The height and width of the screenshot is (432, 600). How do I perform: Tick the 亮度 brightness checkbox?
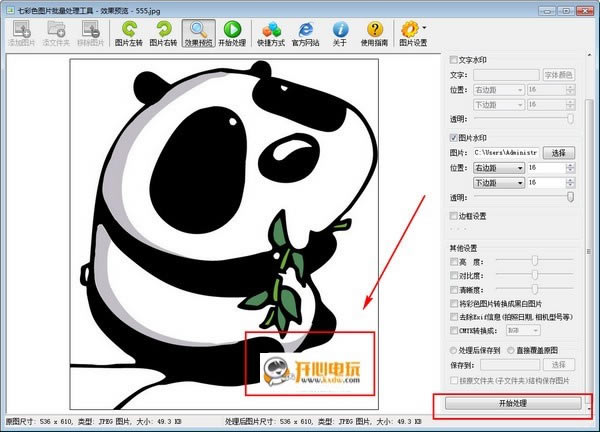coord(454,262)
